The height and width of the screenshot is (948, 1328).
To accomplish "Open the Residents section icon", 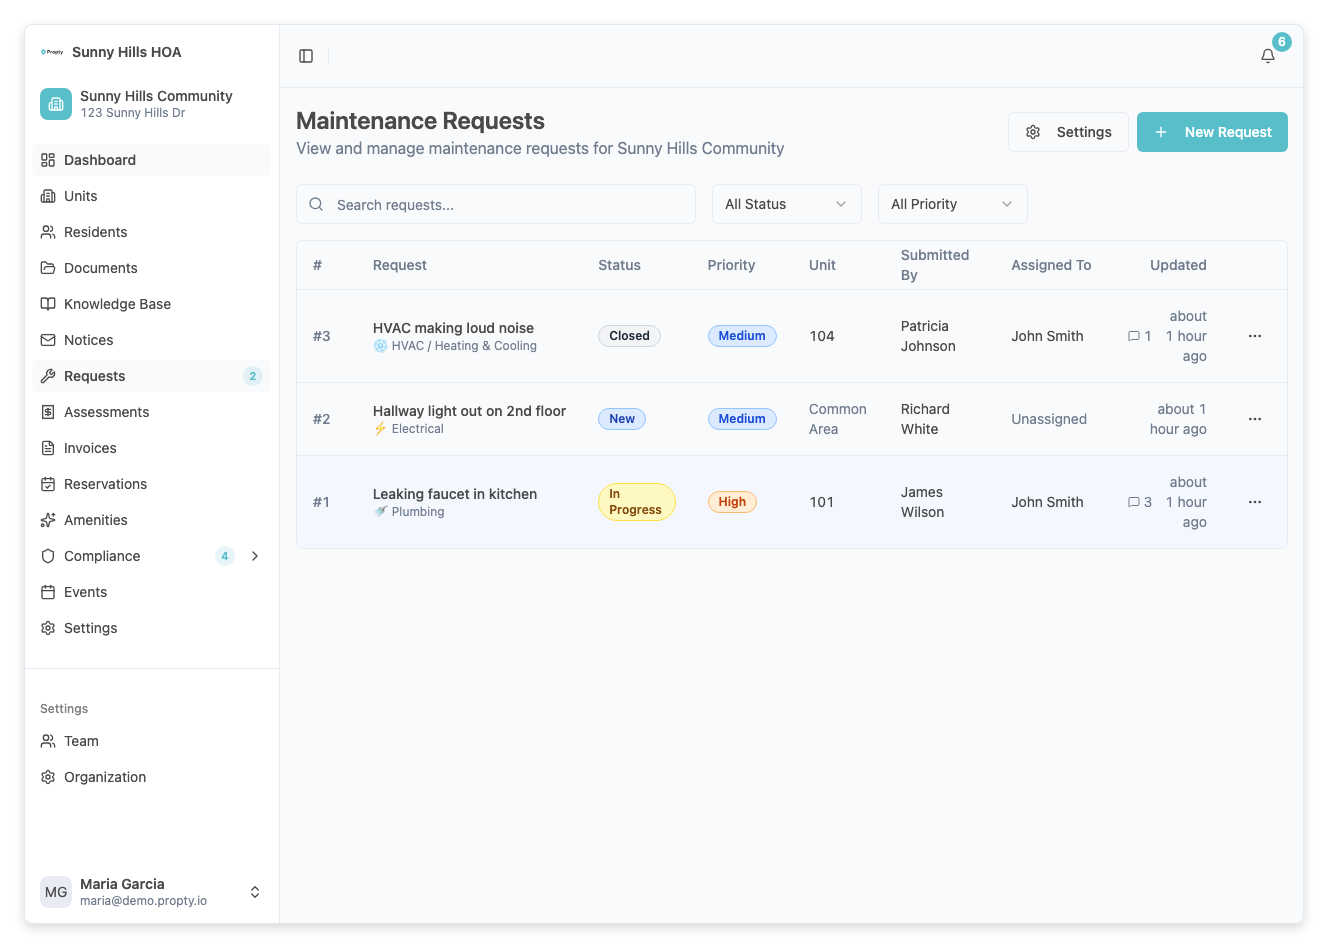I will tap(47, 232).
